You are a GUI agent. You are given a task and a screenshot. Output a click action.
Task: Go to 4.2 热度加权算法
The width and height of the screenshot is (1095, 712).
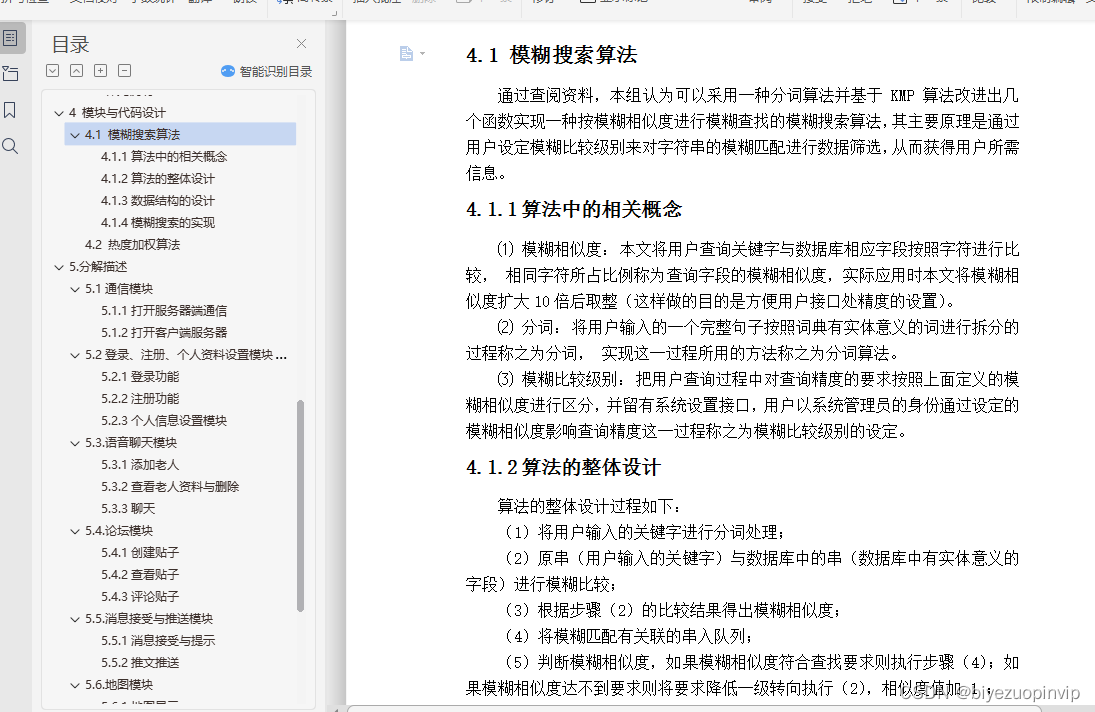(133, 244)
